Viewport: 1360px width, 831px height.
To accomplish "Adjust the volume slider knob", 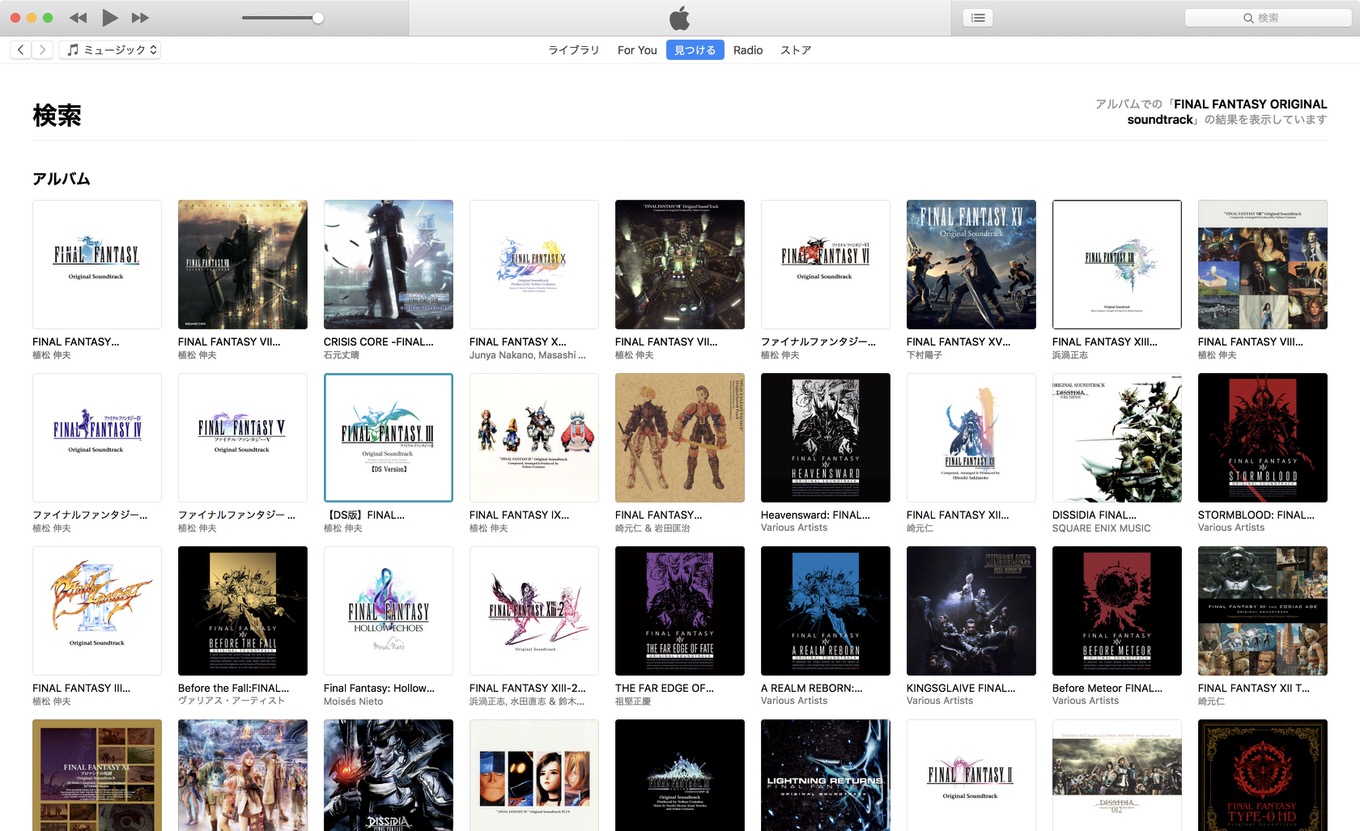I will tap(318, 18).
